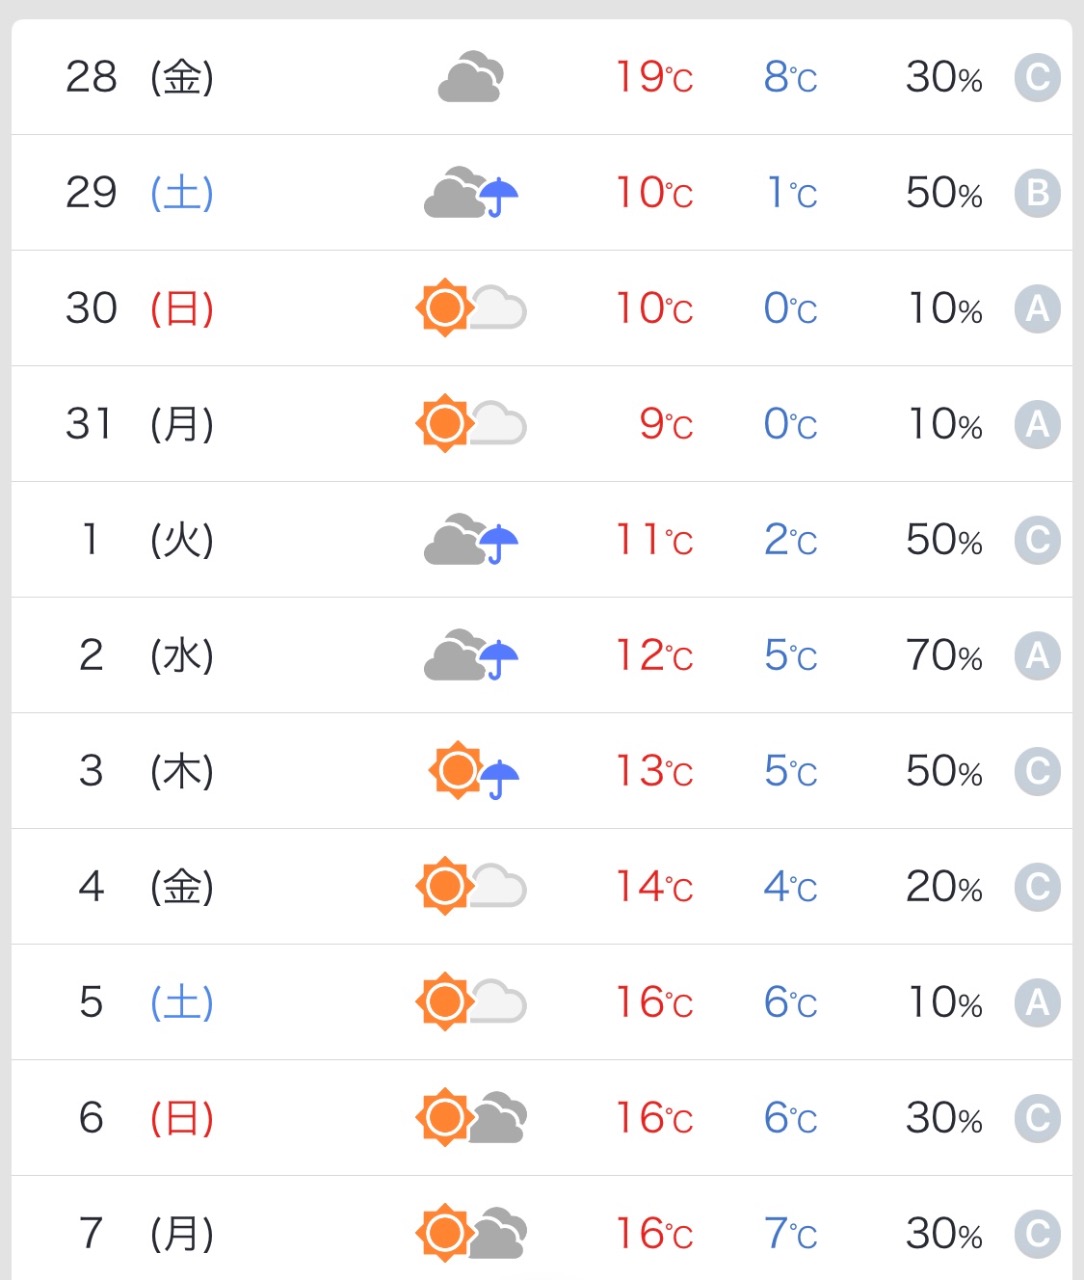Tap the reliability B badge for the 29th

1037,193
